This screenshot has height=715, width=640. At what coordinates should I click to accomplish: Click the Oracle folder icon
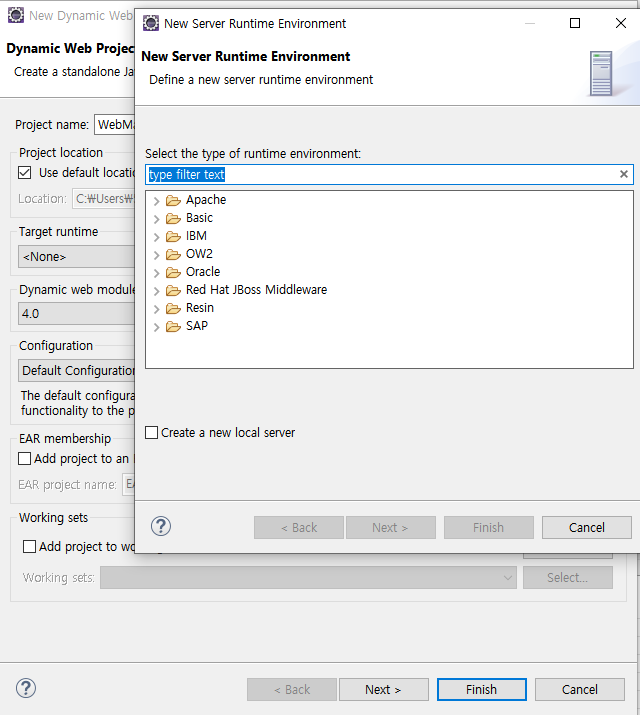[173, 272]
